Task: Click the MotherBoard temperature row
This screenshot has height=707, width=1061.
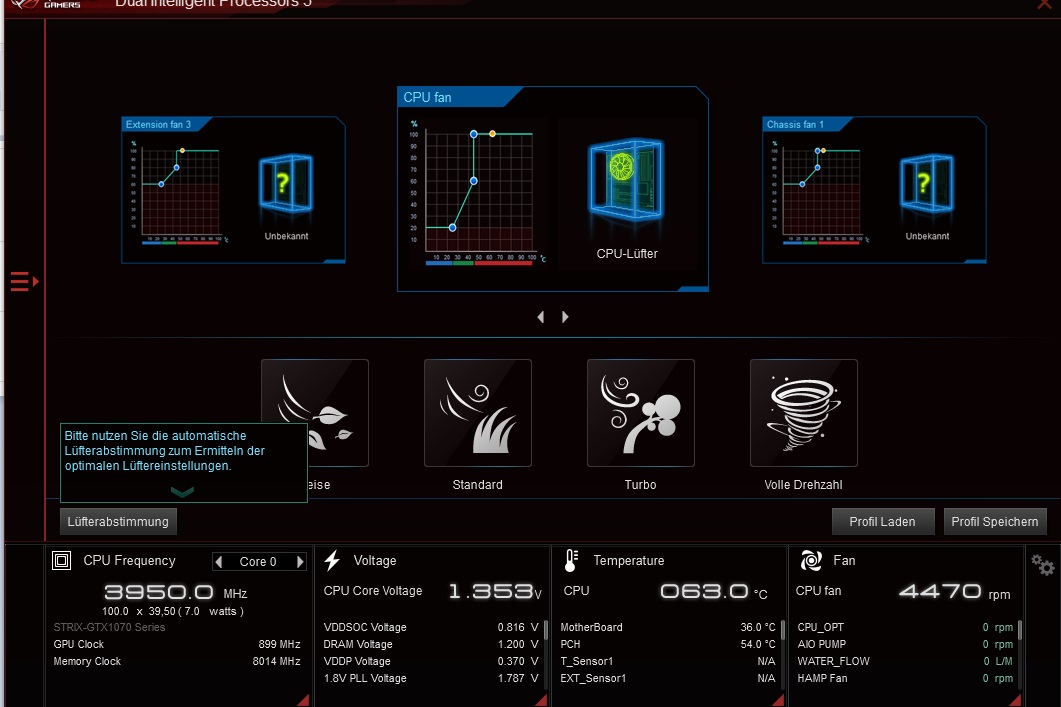Action: [668, 627]
